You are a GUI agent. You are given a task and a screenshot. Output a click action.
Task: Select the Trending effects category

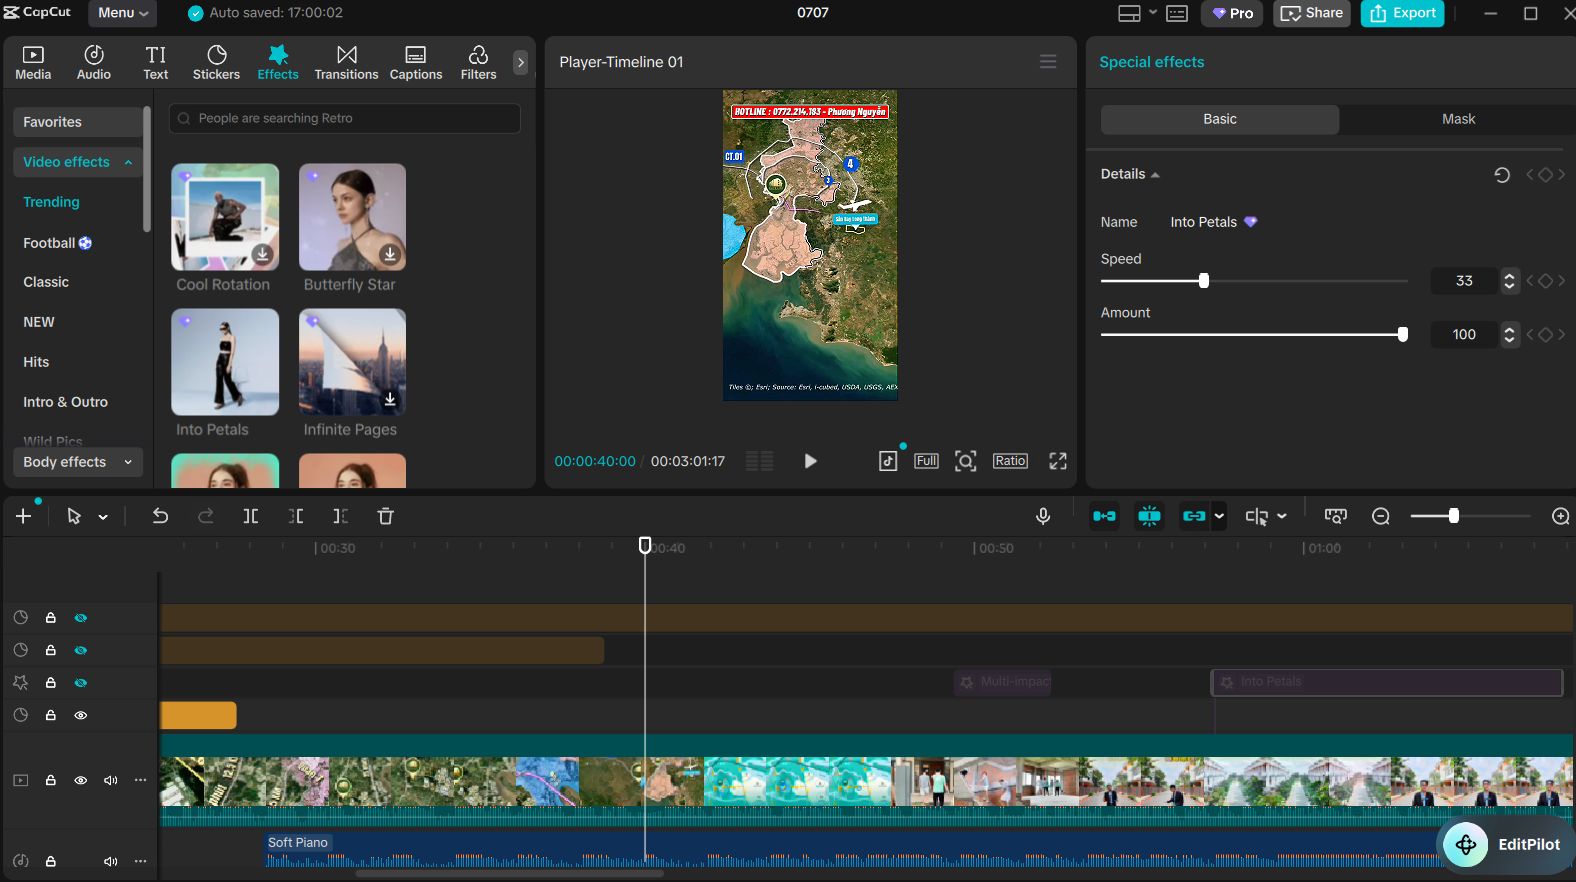coord(51,202)
